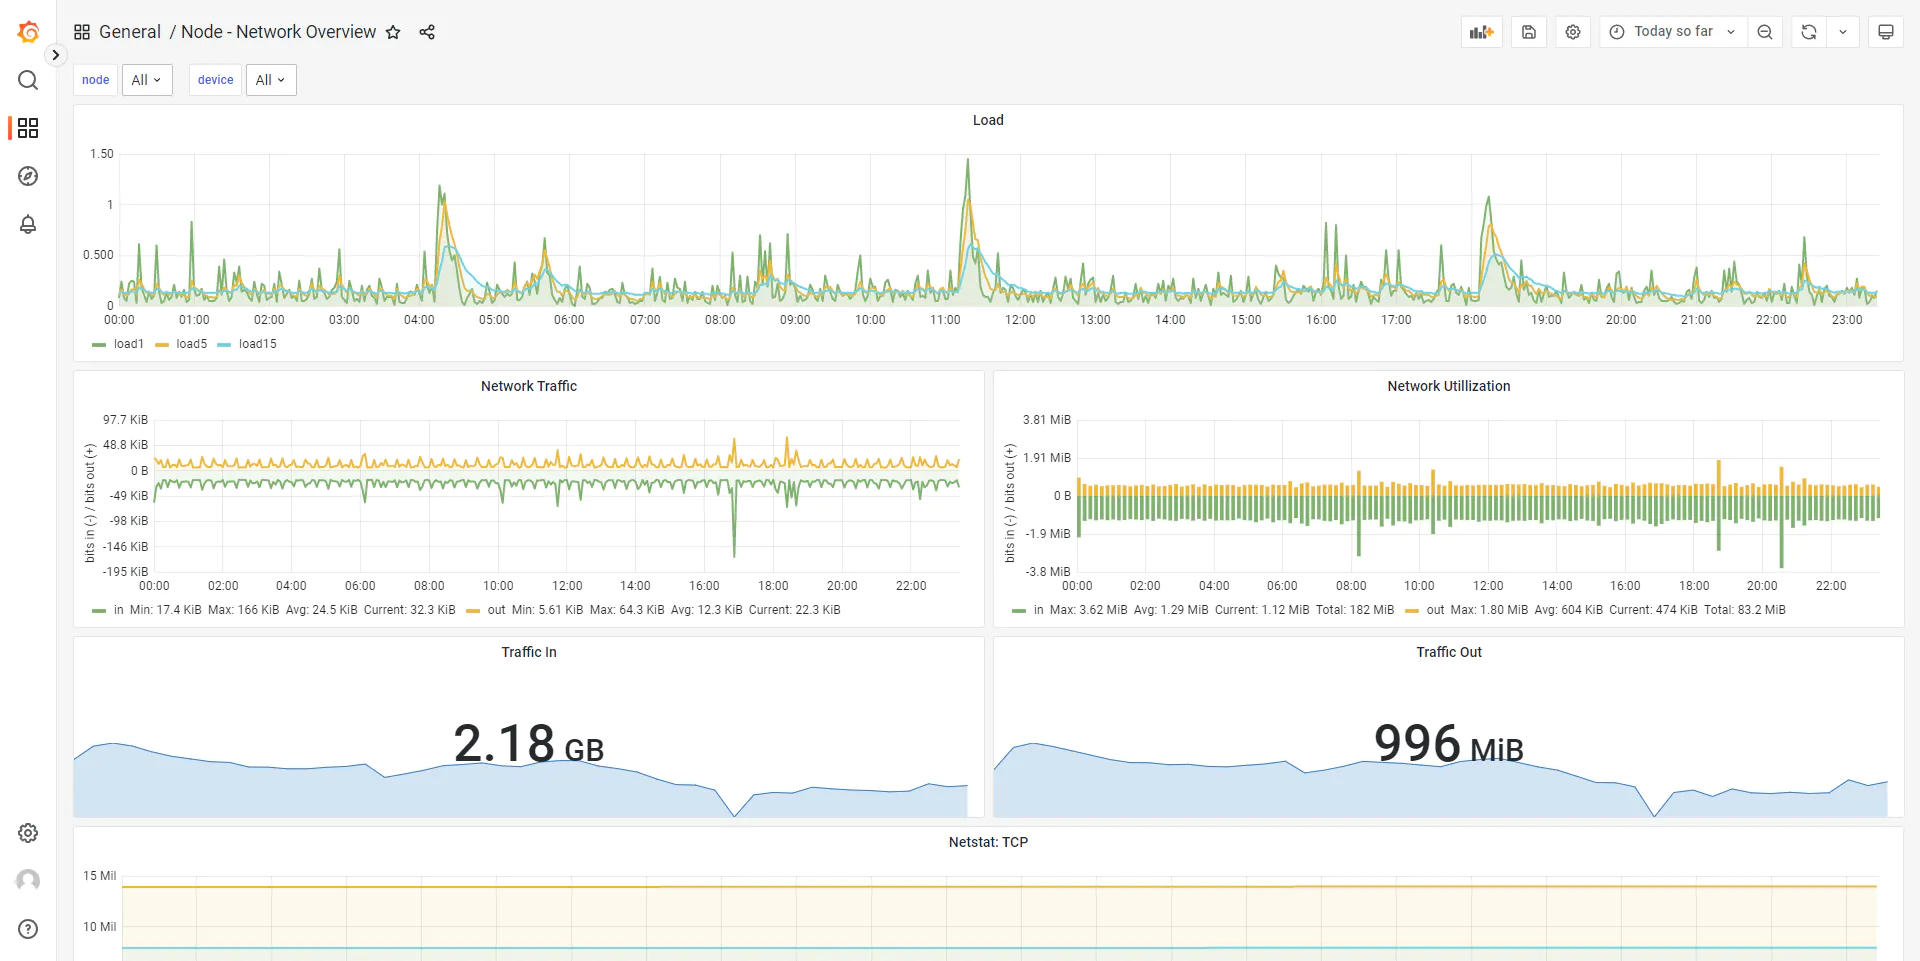
Task: Open the Help question mark icon
Action: click(28, 929)
